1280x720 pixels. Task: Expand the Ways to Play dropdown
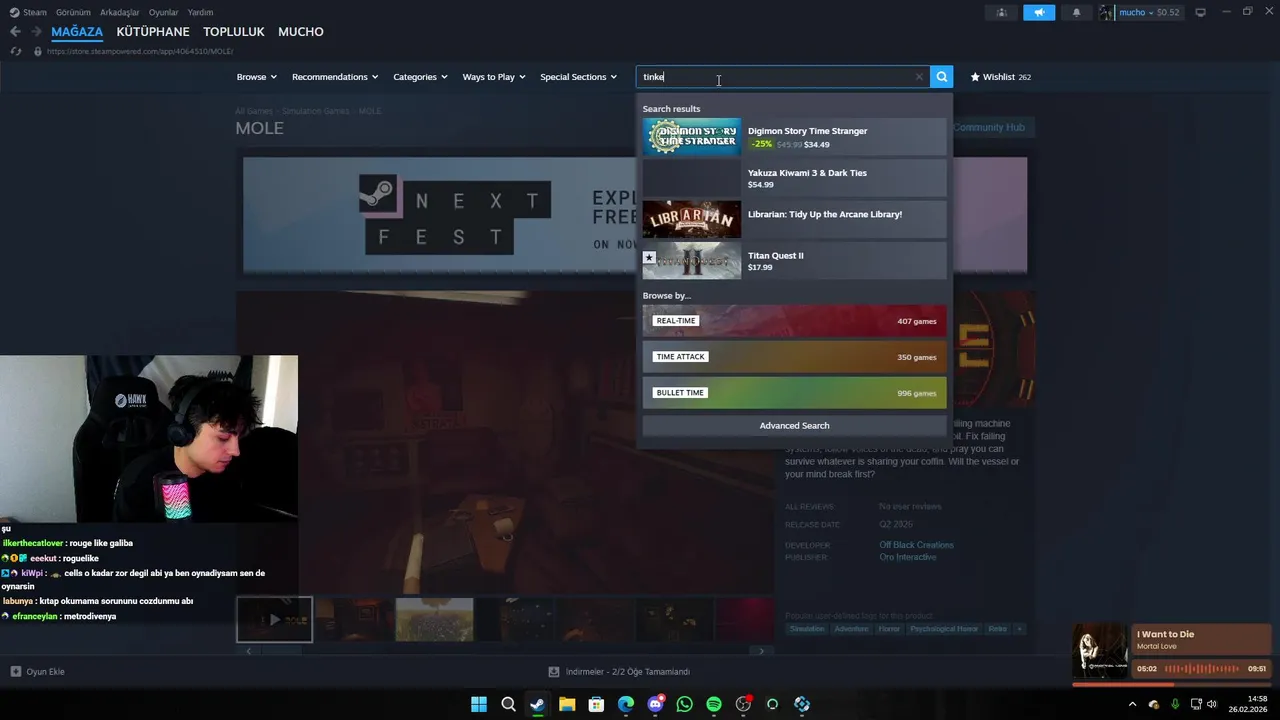(x=494, y=77)
